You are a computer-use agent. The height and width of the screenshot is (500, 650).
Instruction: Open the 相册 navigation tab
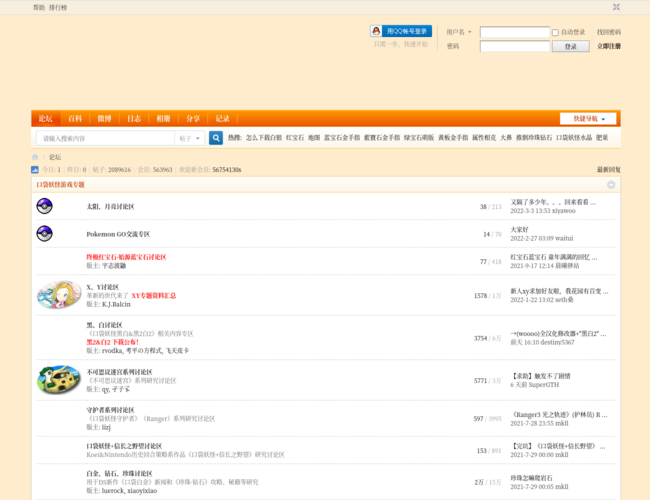[163, 118]
